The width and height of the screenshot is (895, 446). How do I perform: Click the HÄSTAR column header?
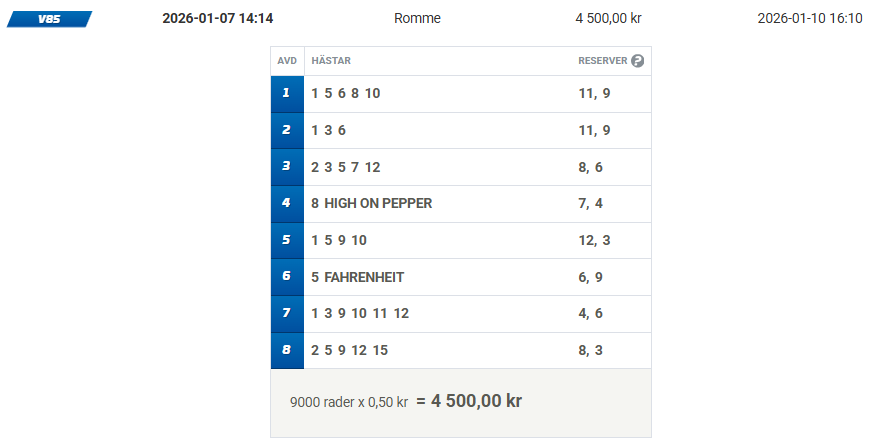[331, 61]
